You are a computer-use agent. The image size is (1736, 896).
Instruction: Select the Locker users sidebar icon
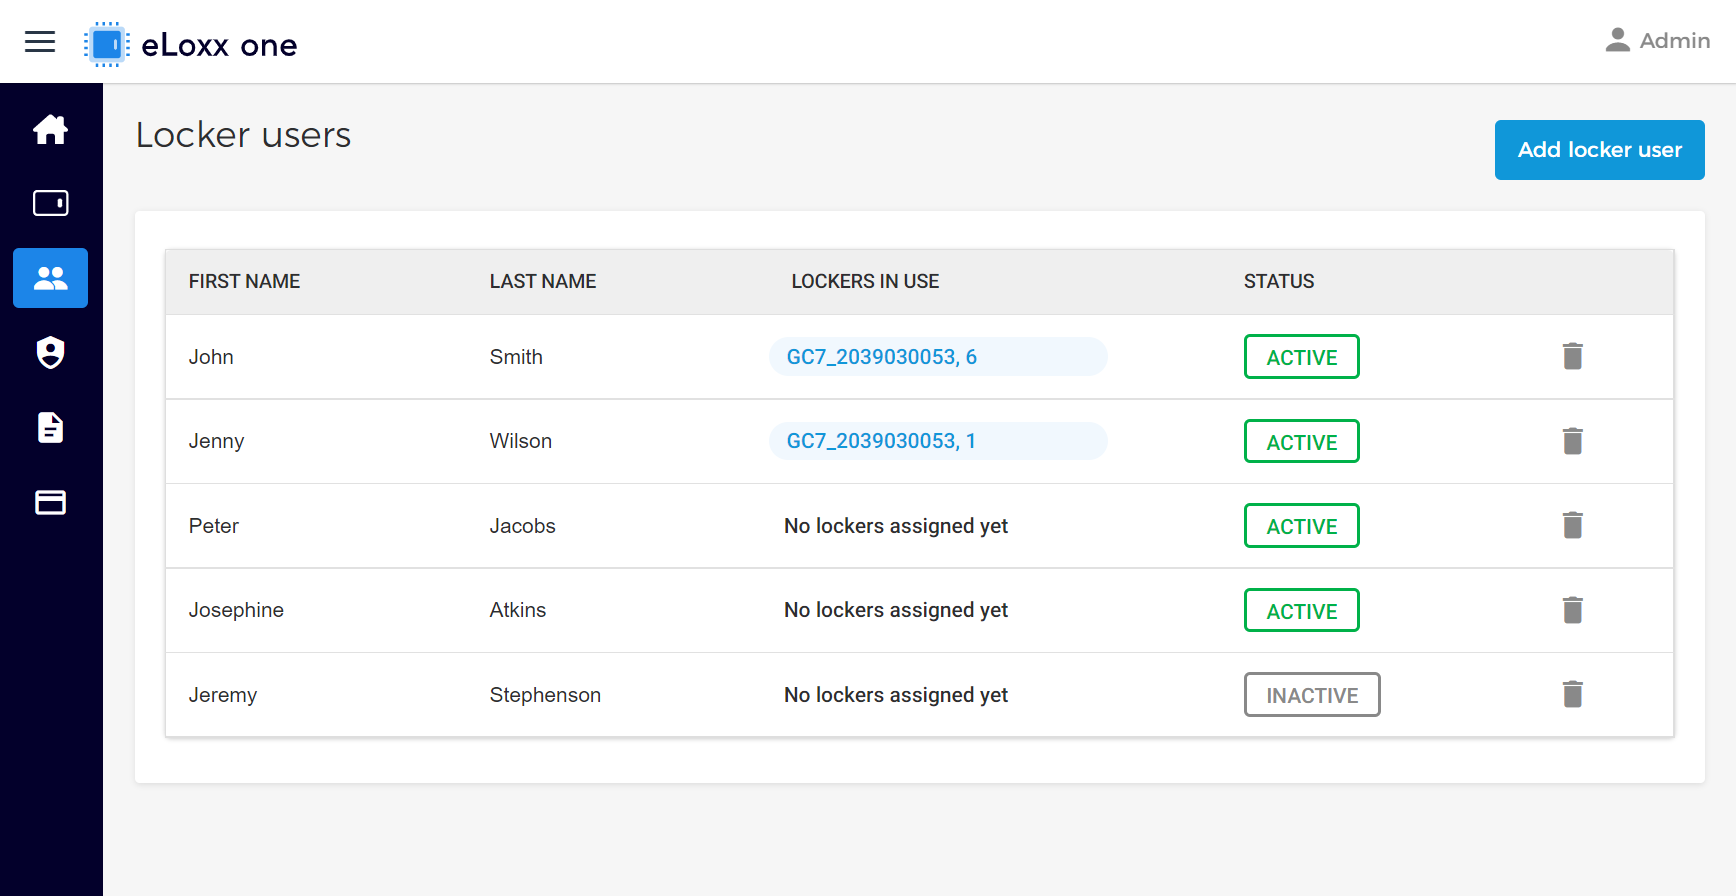50,278
